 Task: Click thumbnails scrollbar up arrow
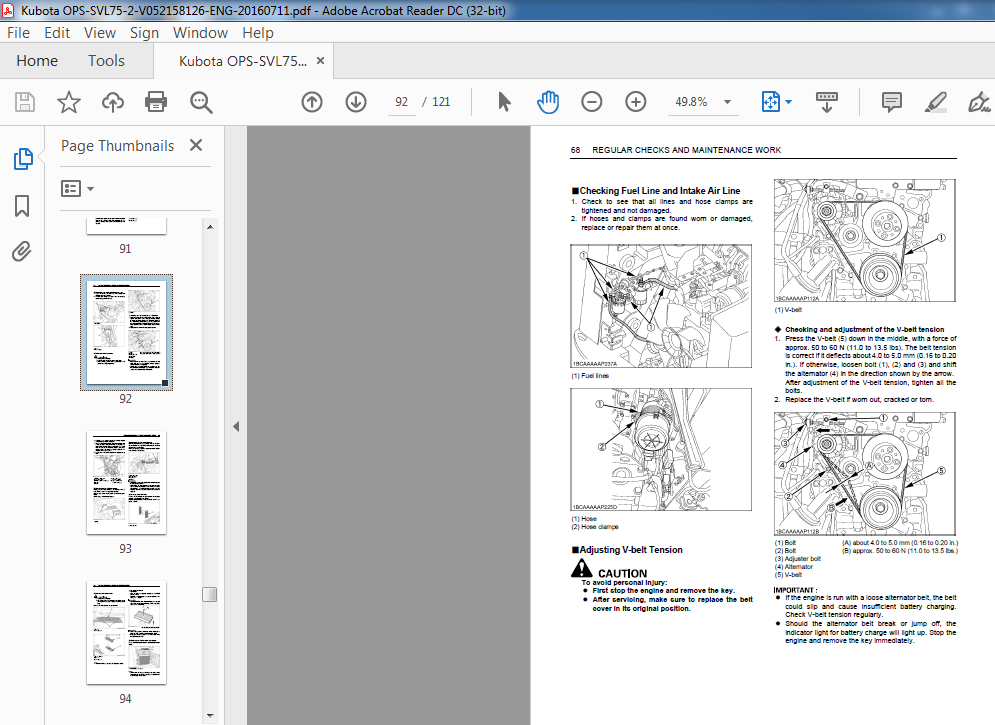(210, 226)
